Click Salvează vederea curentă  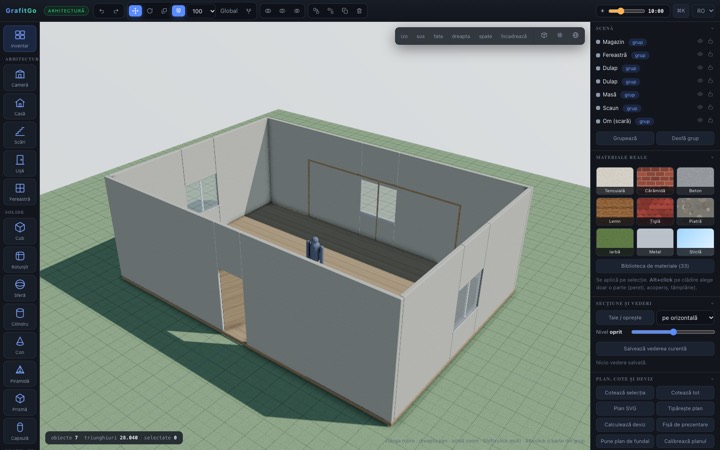(x=655, y=349)
